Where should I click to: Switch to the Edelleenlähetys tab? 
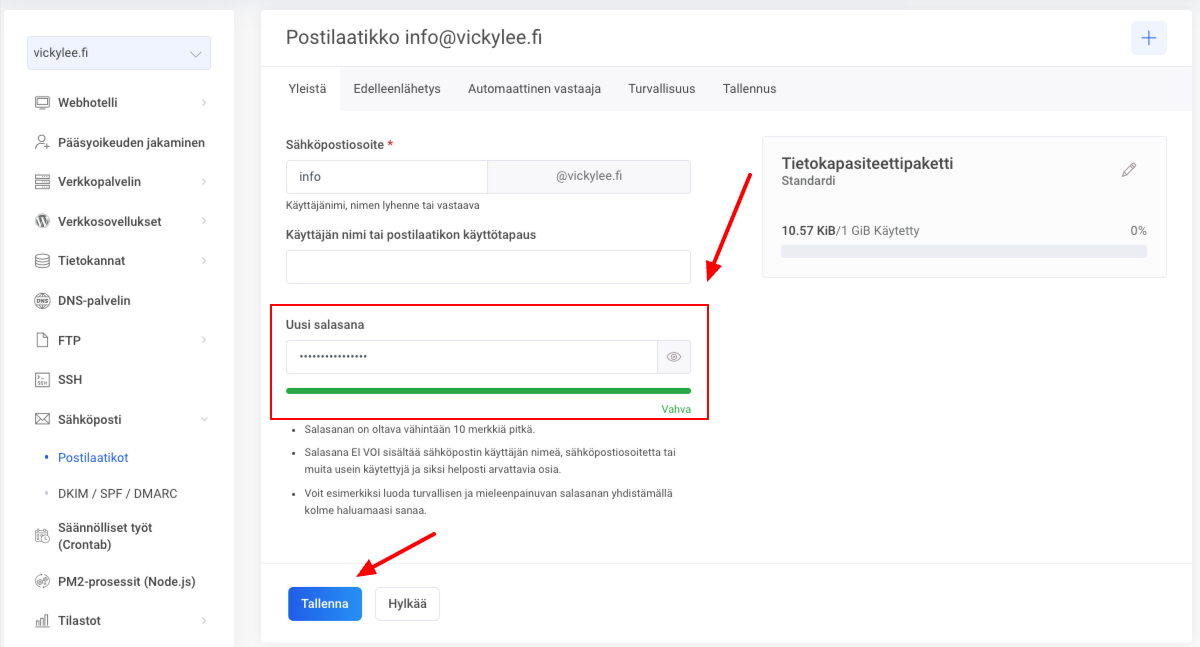tap(397, 88)
